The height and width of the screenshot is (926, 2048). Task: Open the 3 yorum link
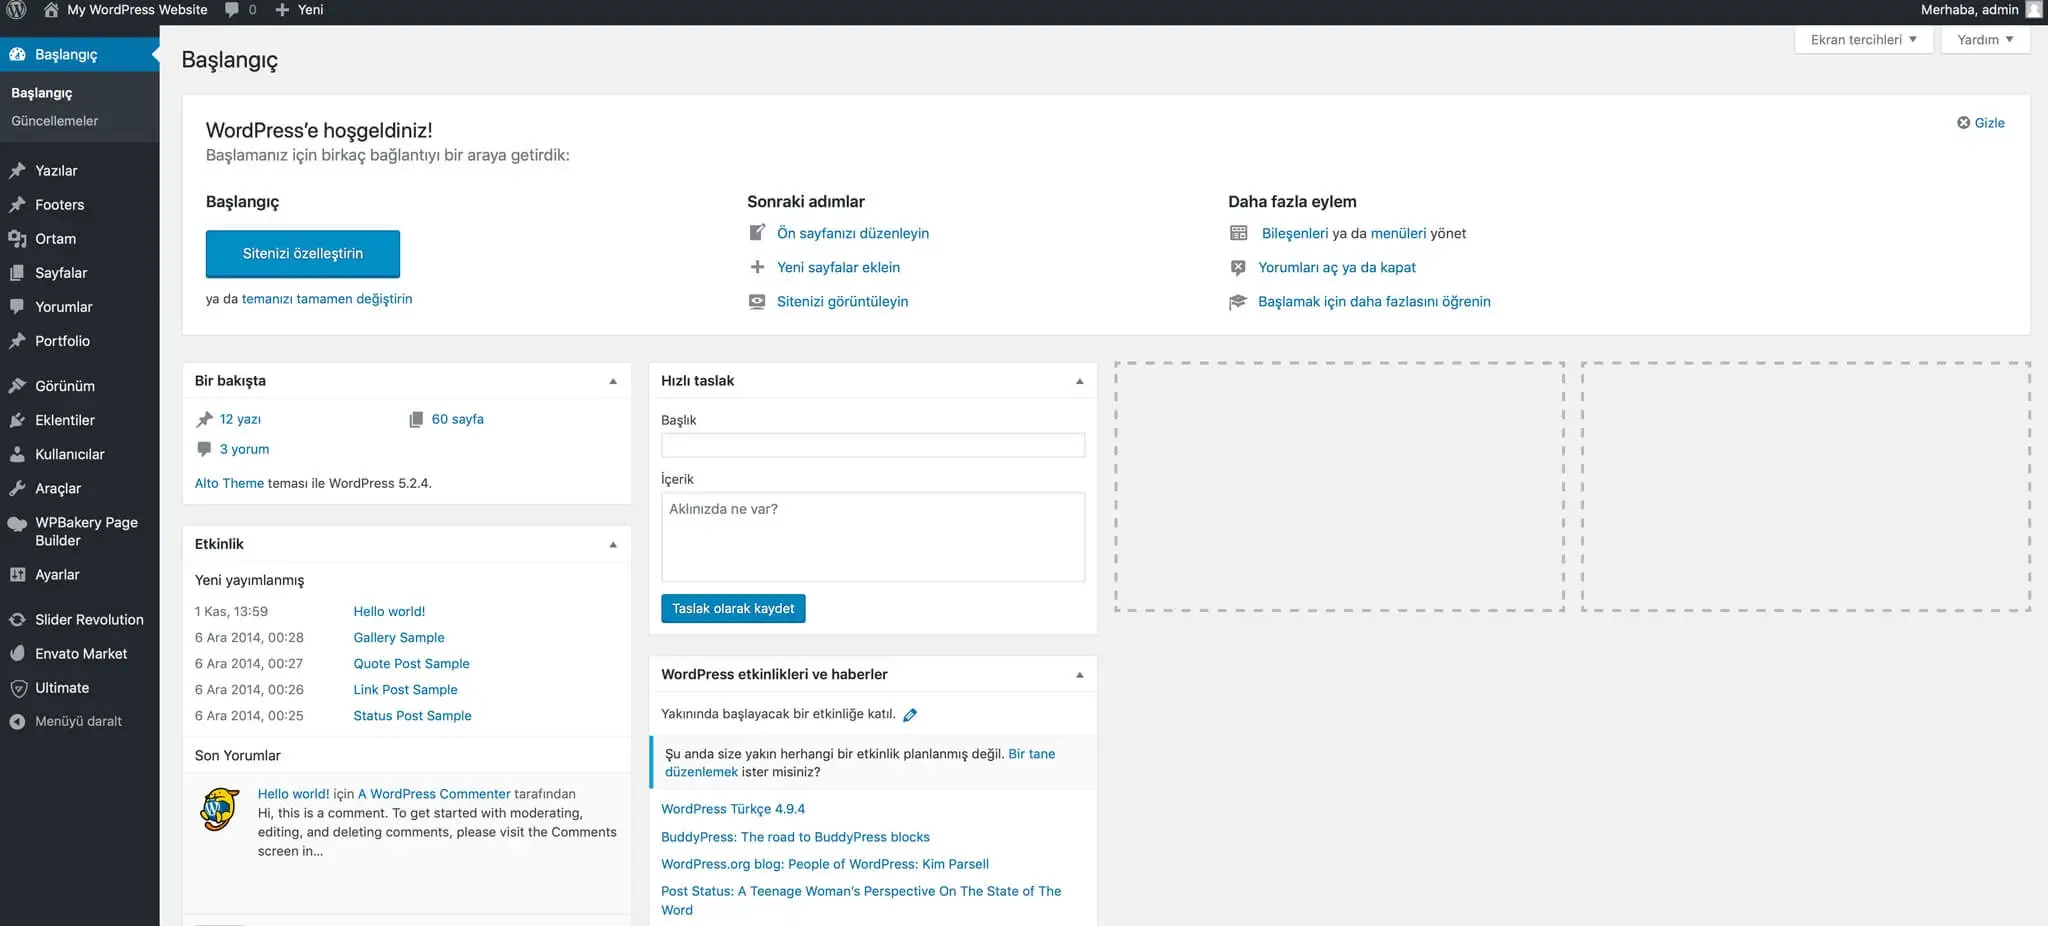point(244,449)
